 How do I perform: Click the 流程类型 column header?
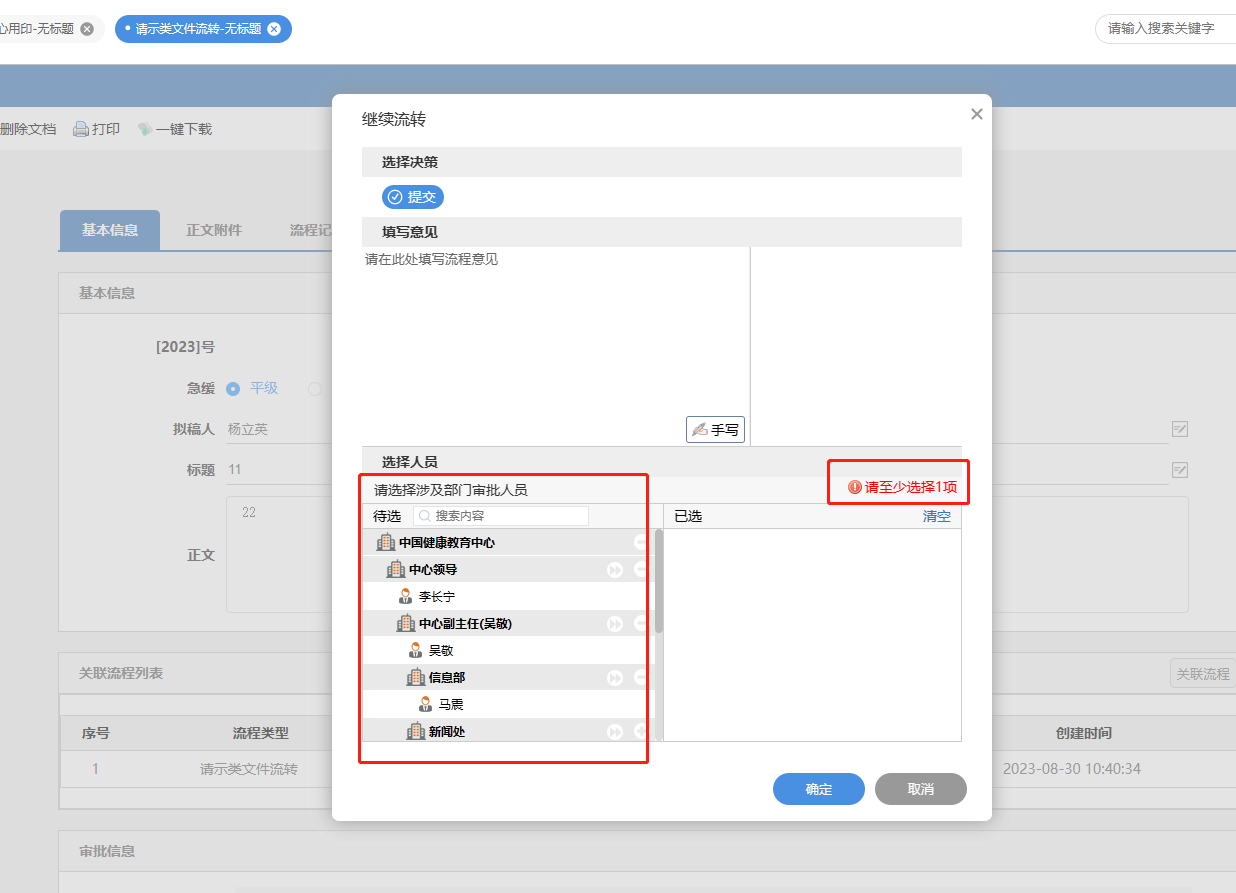[x=261, y=733]
